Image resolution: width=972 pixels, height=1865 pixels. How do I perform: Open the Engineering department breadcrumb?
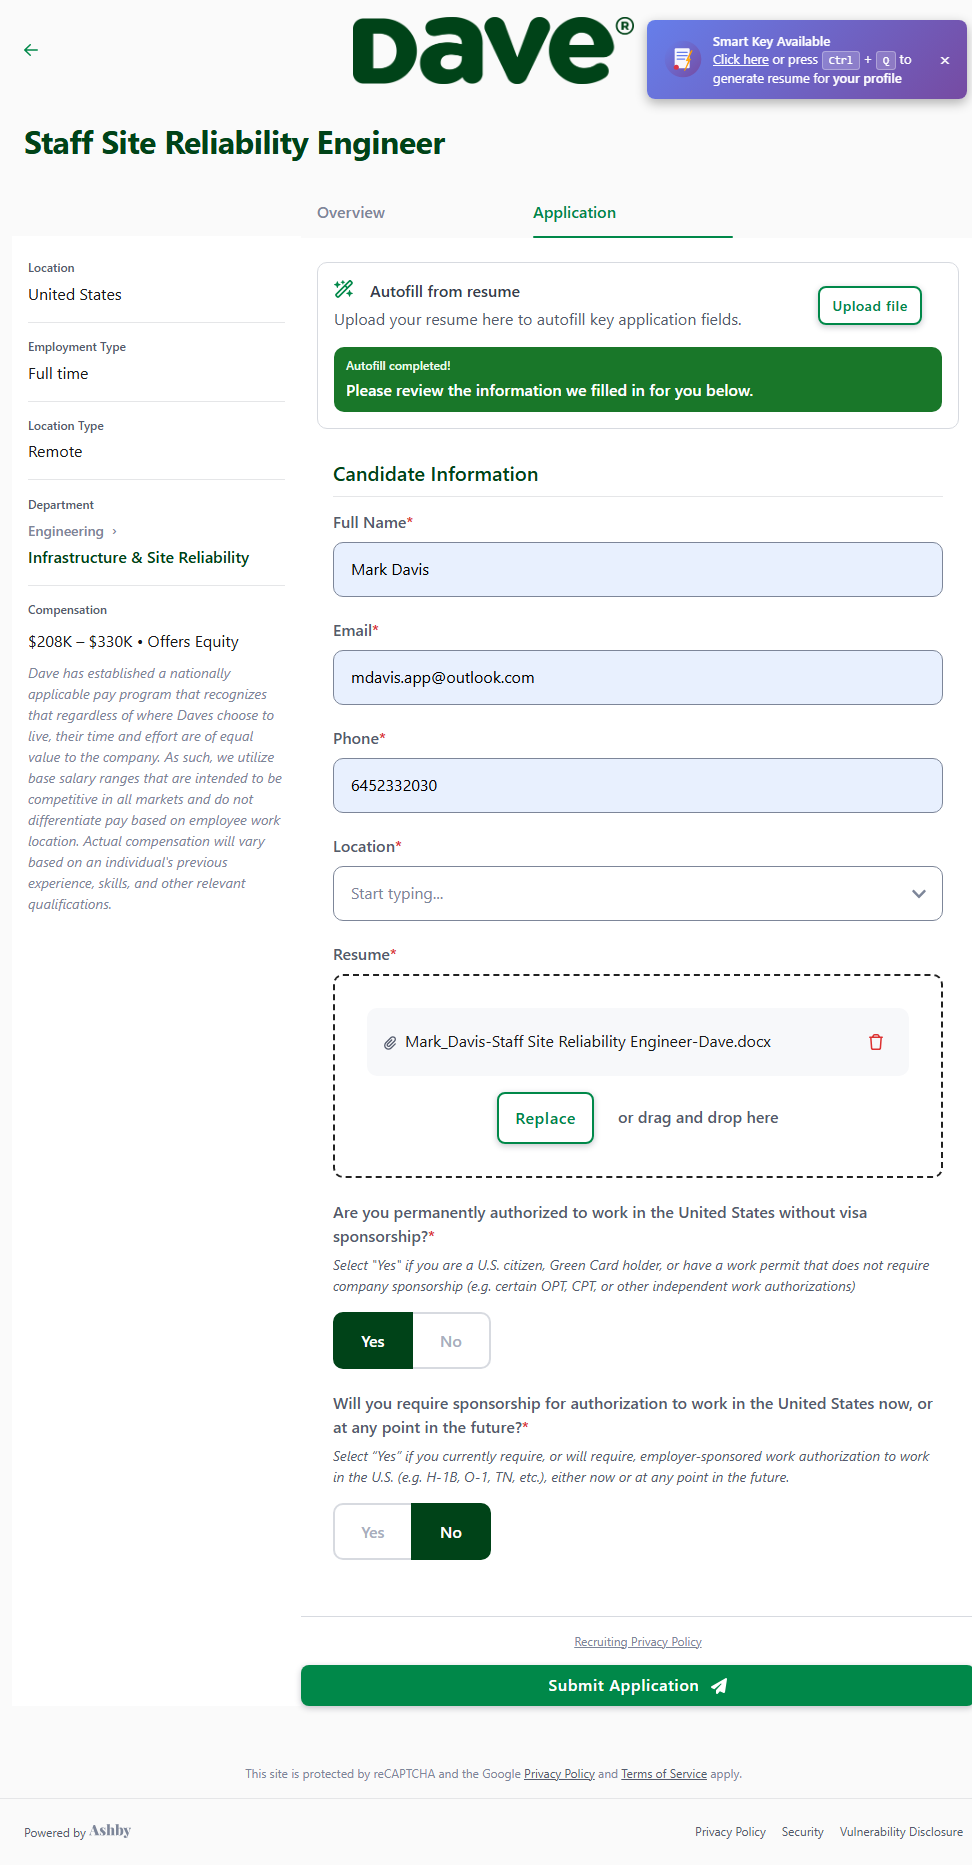(66, 531)
